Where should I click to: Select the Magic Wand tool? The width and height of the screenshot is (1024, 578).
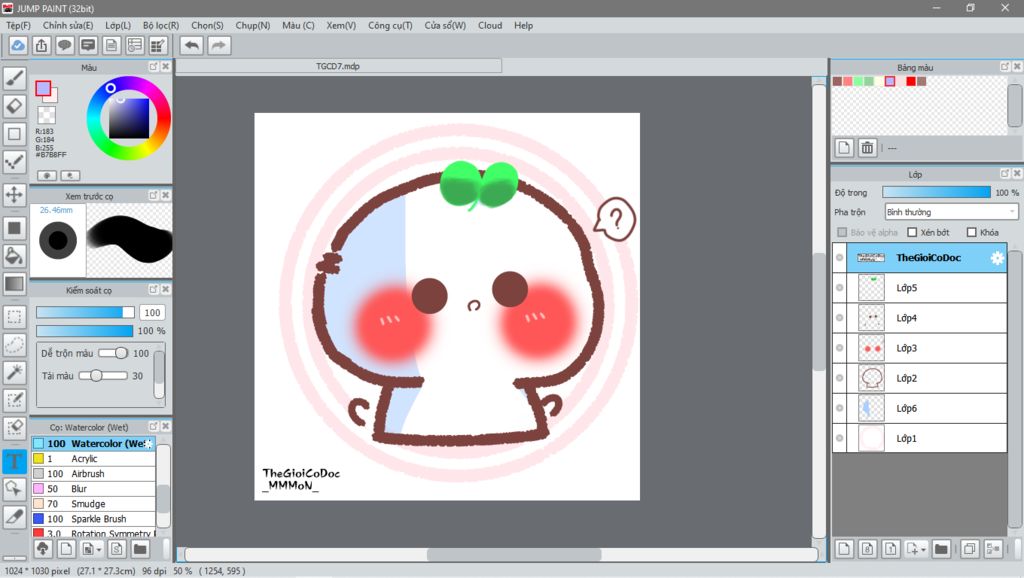14,372
